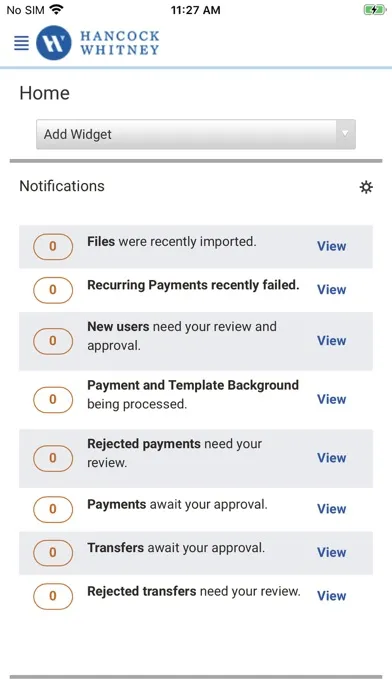
Task: View failed Recurring Payments
Action: coord(331,289)
